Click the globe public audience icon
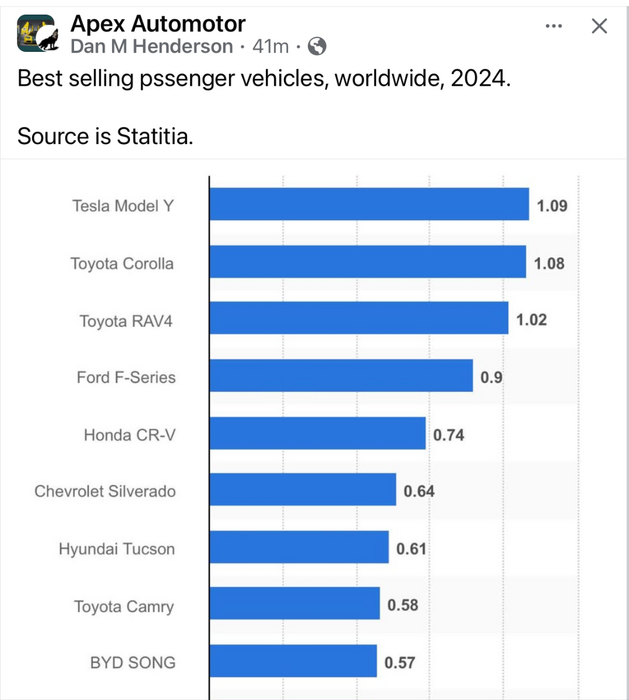 pos(318,46)
